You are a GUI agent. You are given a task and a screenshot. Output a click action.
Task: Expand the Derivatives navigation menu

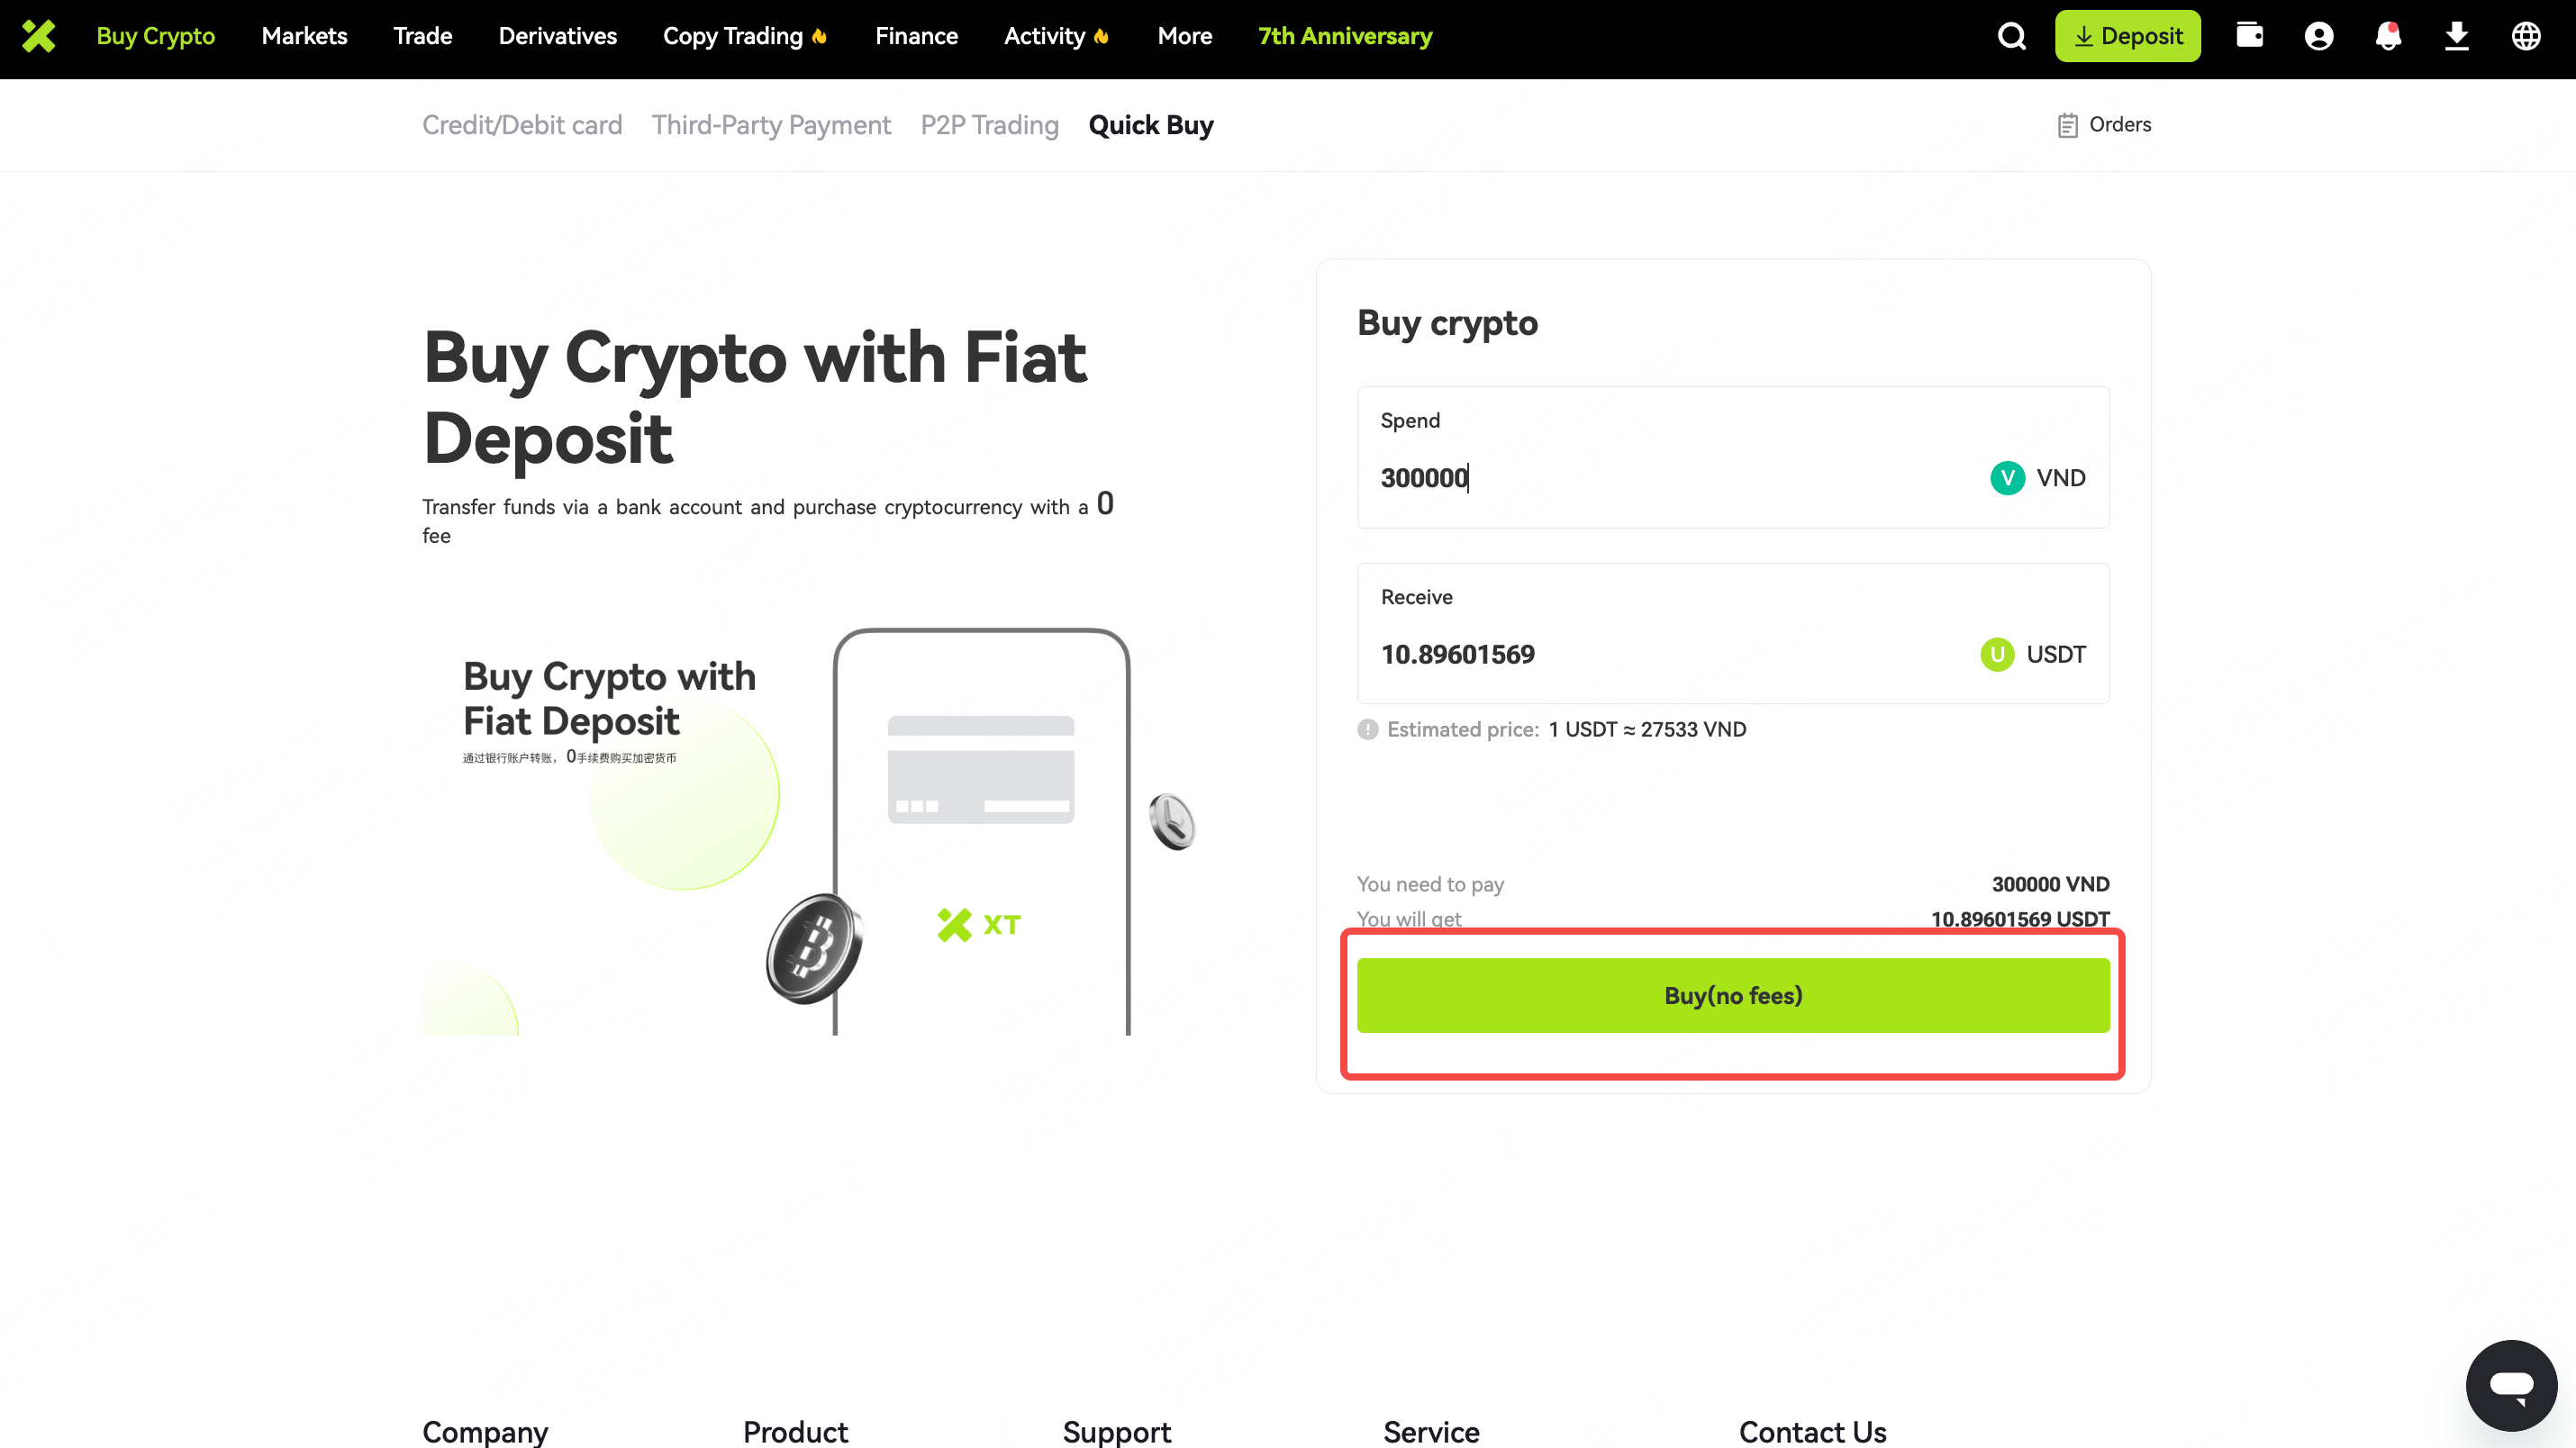(557, 36)
